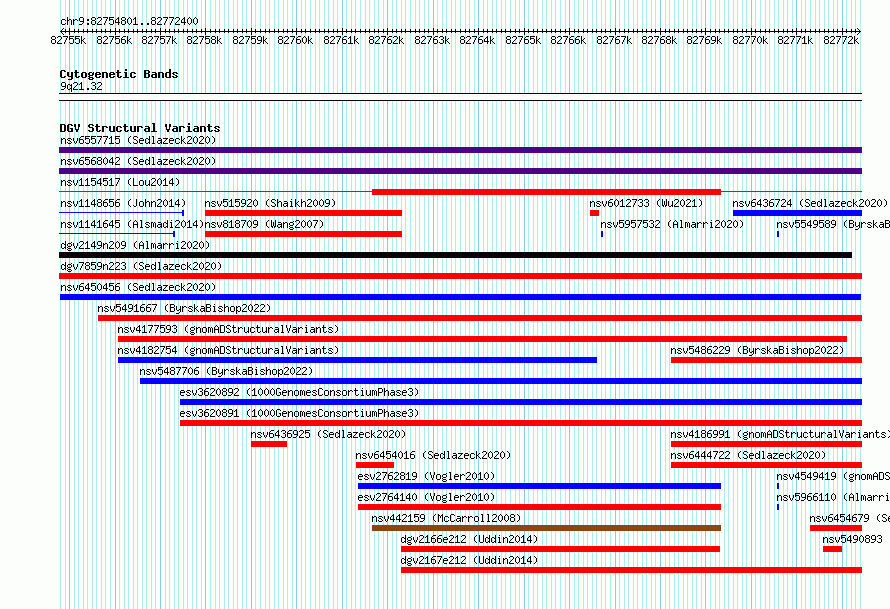Click the small red nsv6012733 bar
This screenshot has height=609, width=890.
click(594, 213)
